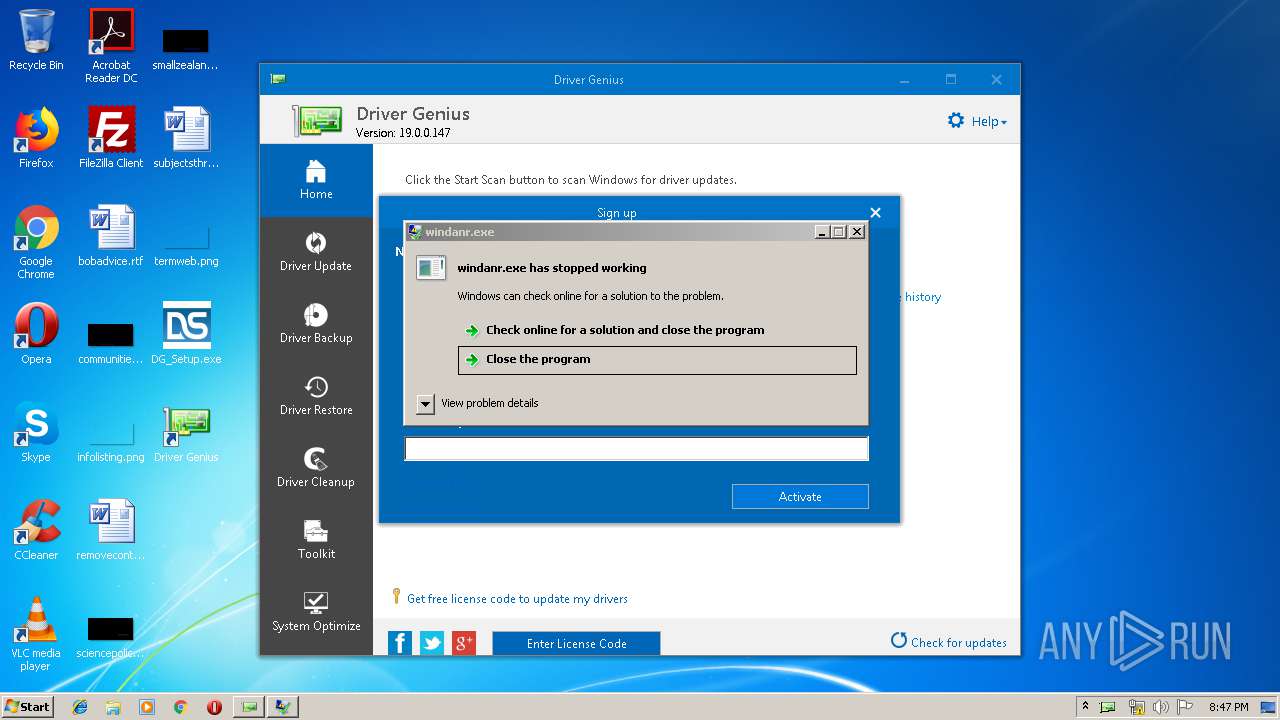Open the CCleaner desktop shortcut

[x=36, y=530]
